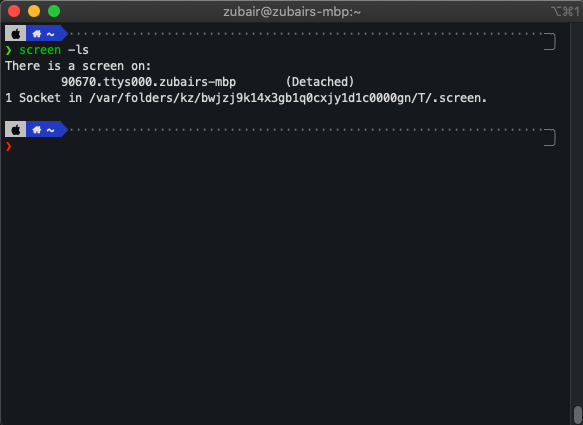Image resolution: width=583 pixels, height=425 pixels.
Task: Click the window title zubair@zubairs-mbp
Action: click(292, 12)
